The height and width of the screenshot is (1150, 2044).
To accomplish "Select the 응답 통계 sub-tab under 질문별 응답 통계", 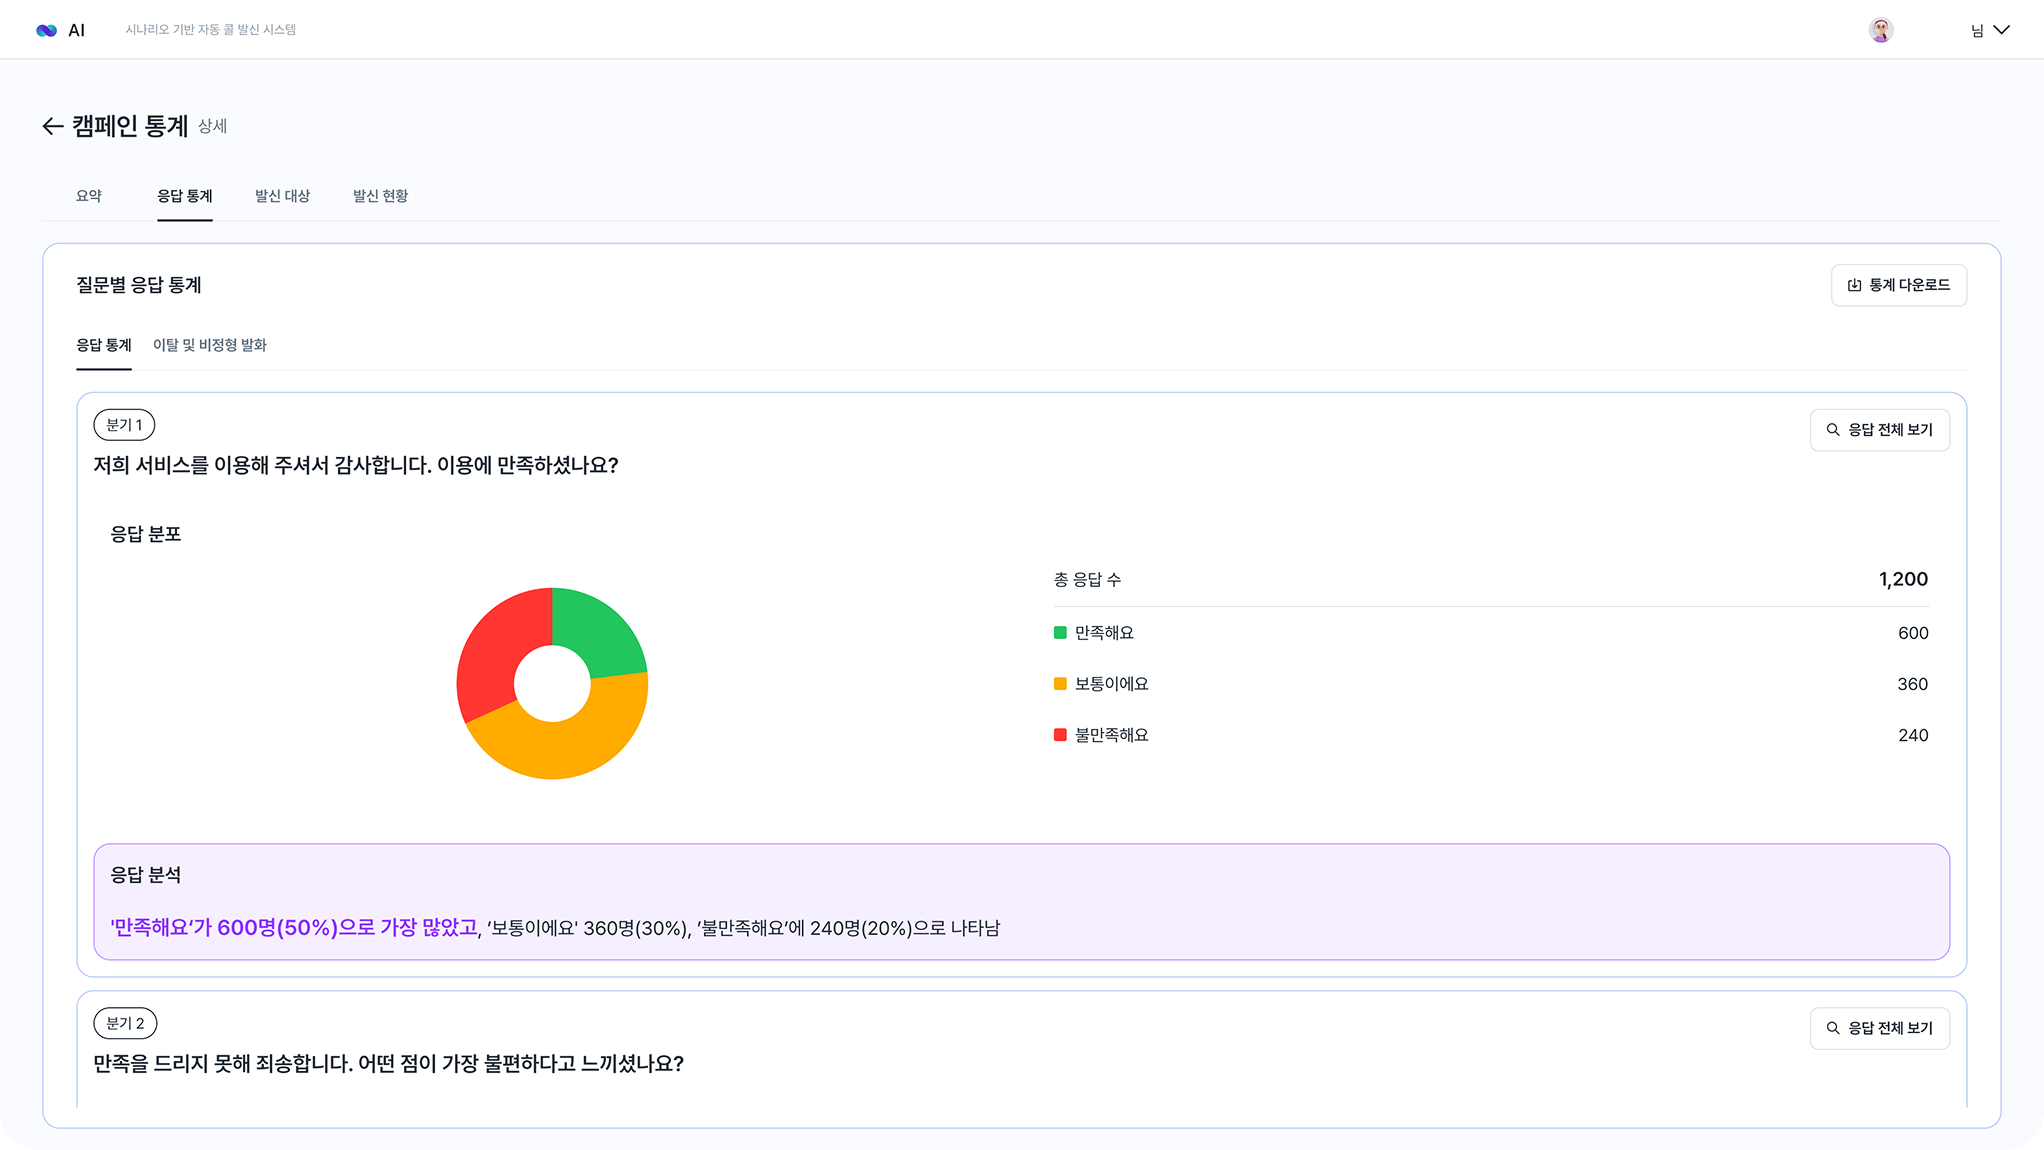I will click(104, 345).
